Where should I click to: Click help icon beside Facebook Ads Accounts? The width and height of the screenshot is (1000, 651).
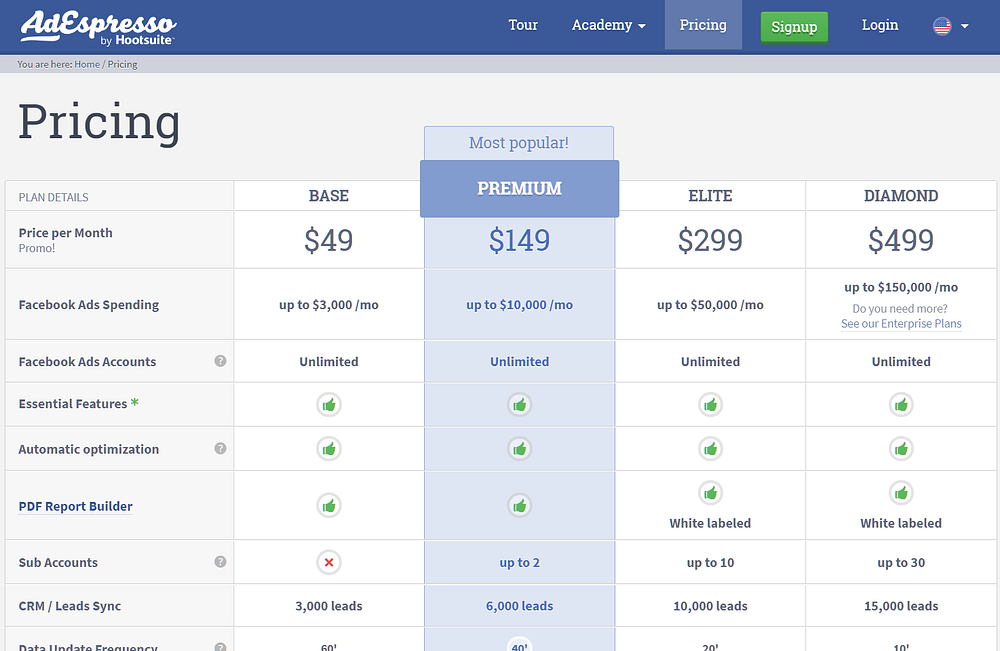point(220,361)
